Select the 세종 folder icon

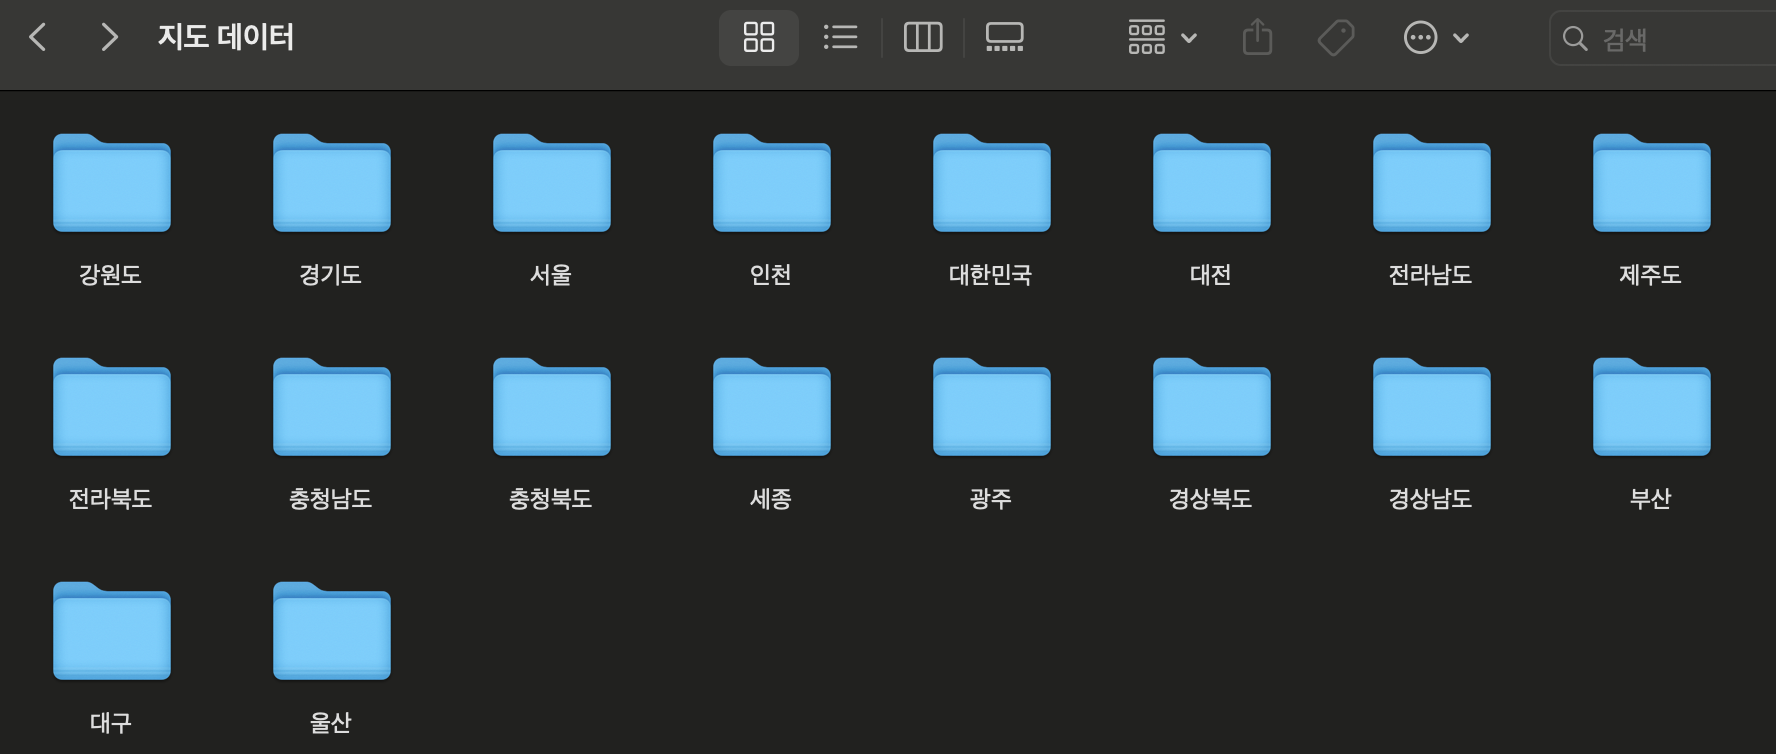click(772, 407)
